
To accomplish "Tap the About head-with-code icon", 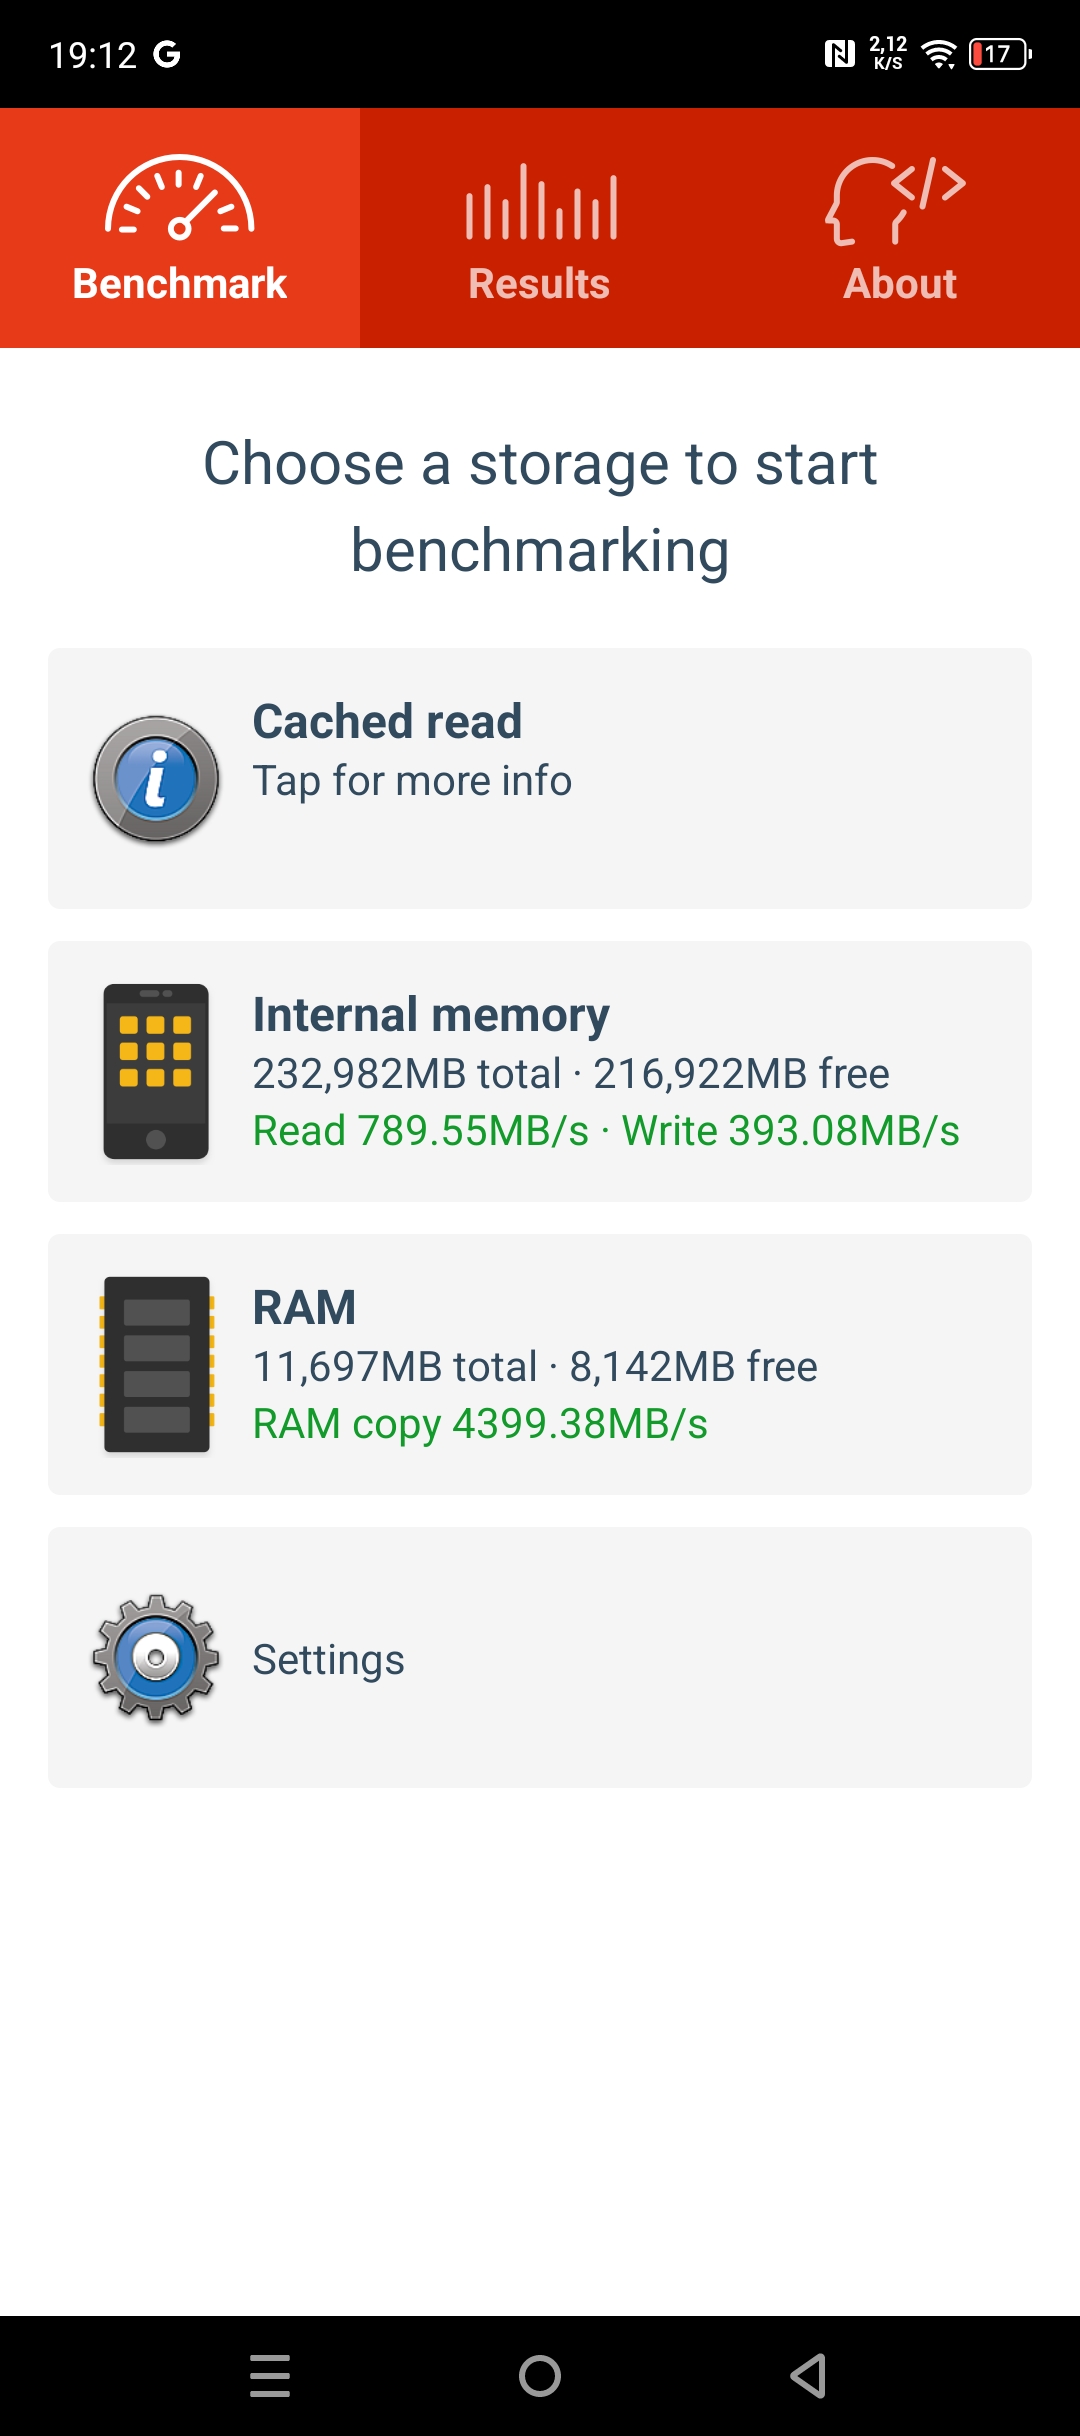I will [896, 200].
